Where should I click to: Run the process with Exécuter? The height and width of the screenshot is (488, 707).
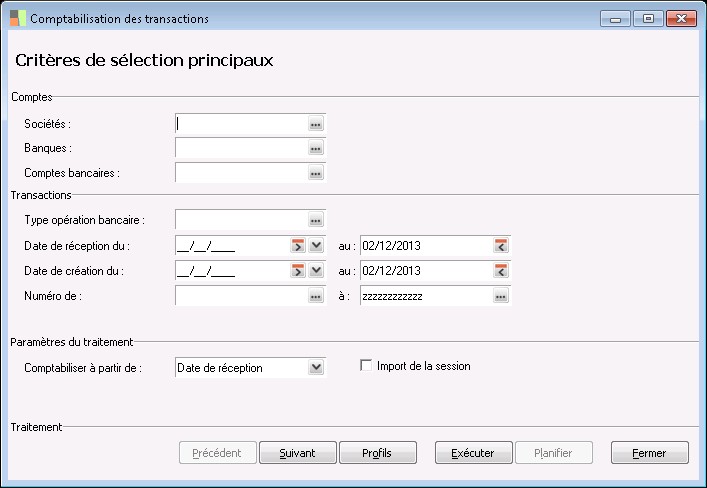coord(473,453)
